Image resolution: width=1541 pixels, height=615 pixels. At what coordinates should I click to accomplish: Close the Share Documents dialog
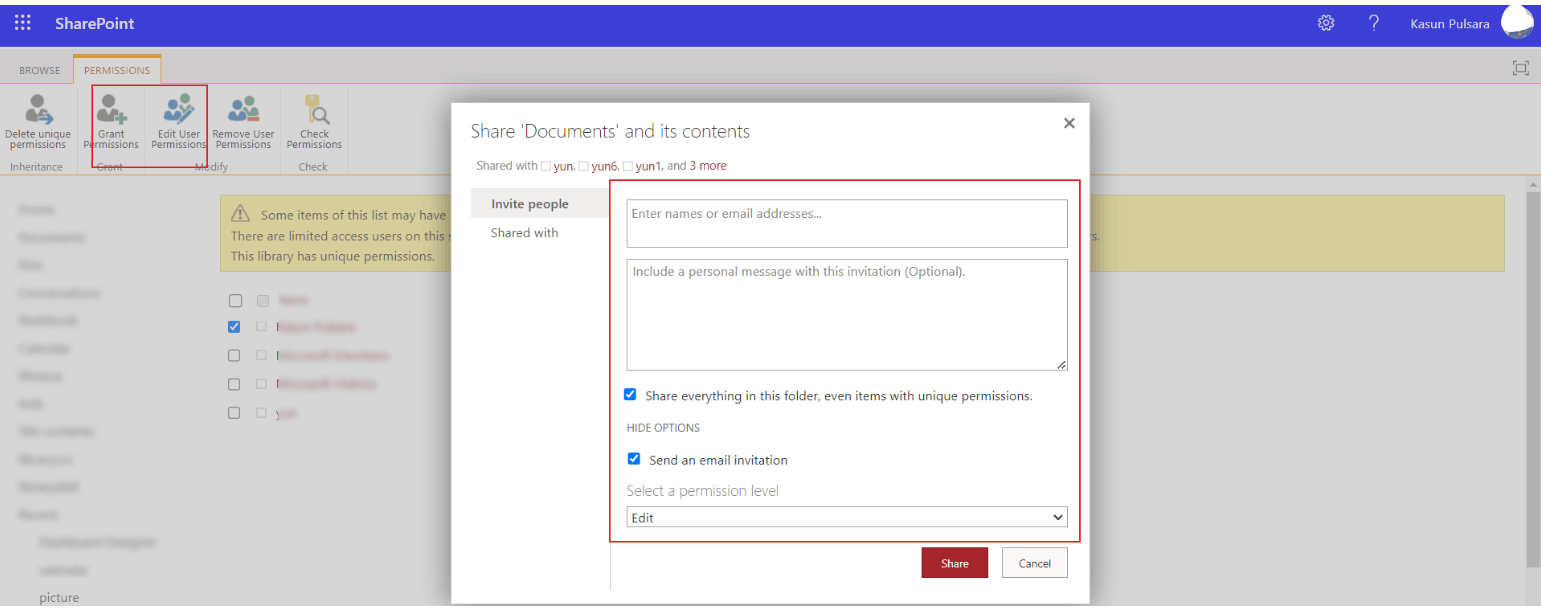(1069, 123)
